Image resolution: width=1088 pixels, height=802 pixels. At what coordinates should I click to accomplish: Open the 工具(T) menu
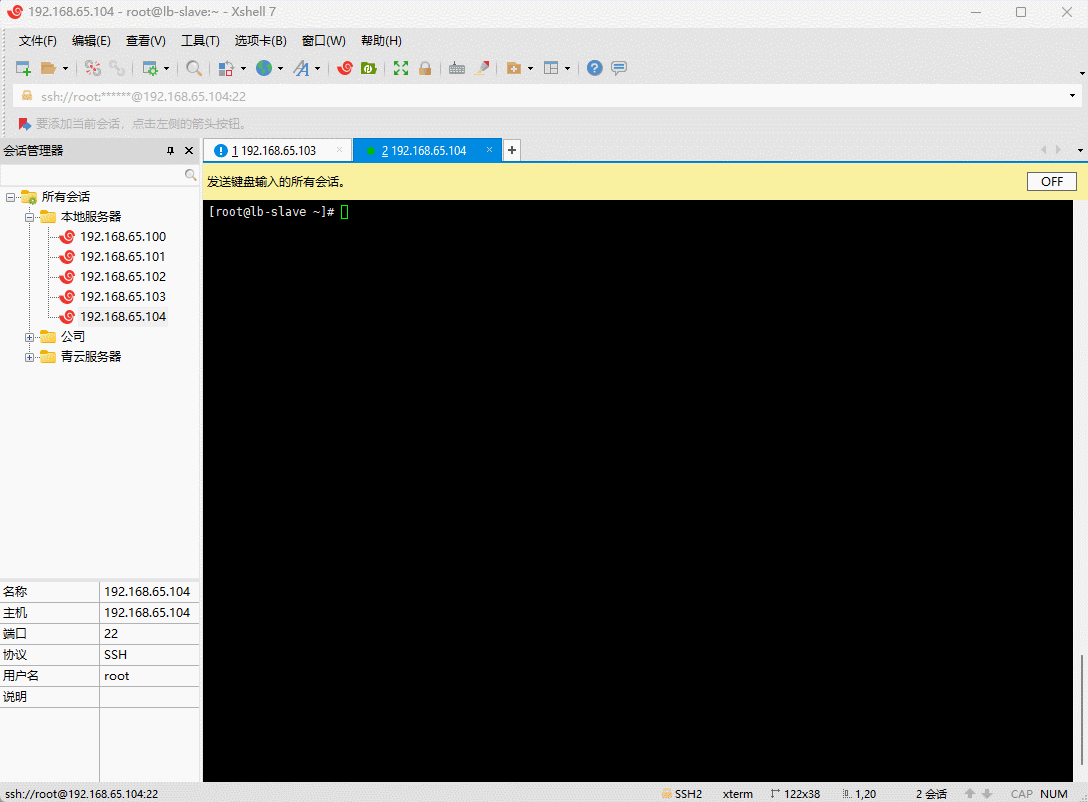click(201, 41)
